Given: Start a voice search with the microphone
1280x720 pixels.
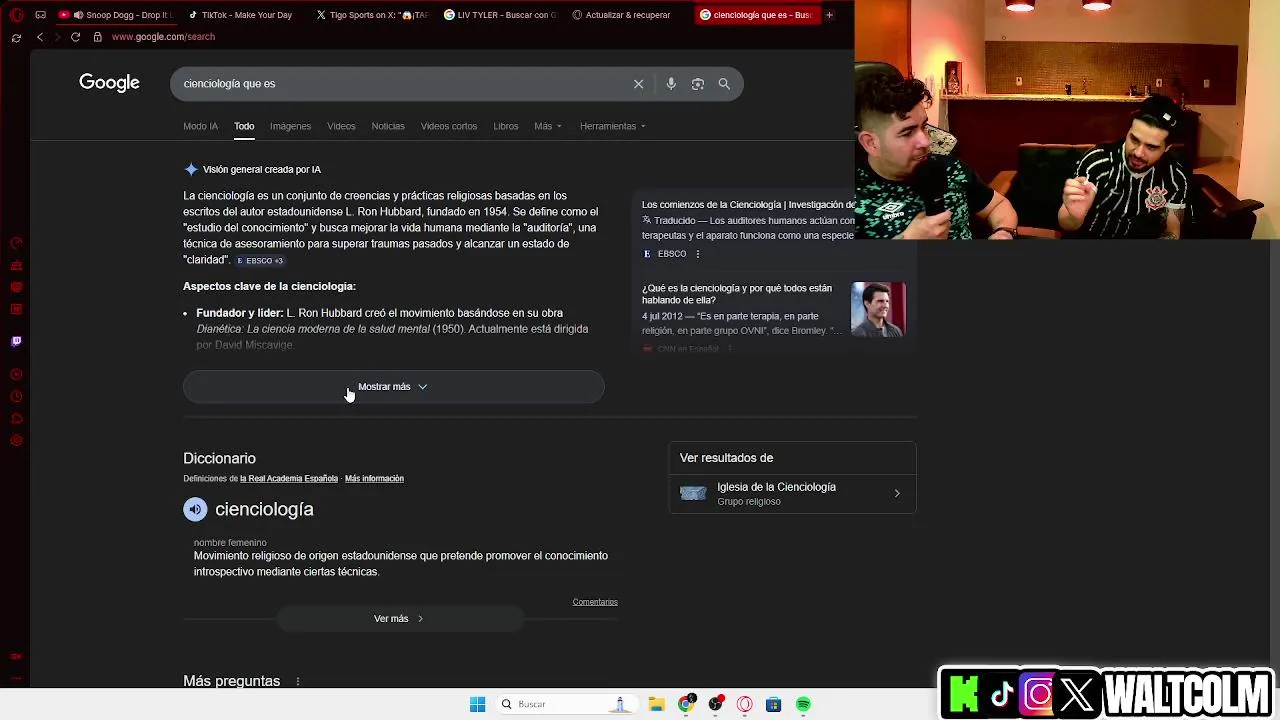Looking at the screenshot, I should click(x=671, y=84).
